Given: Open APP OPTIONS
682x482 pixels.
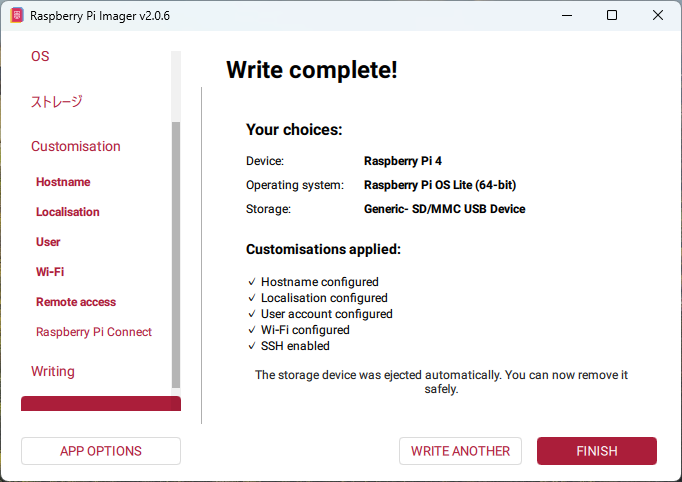Looking at the screenshot, I should coord(101,451).
